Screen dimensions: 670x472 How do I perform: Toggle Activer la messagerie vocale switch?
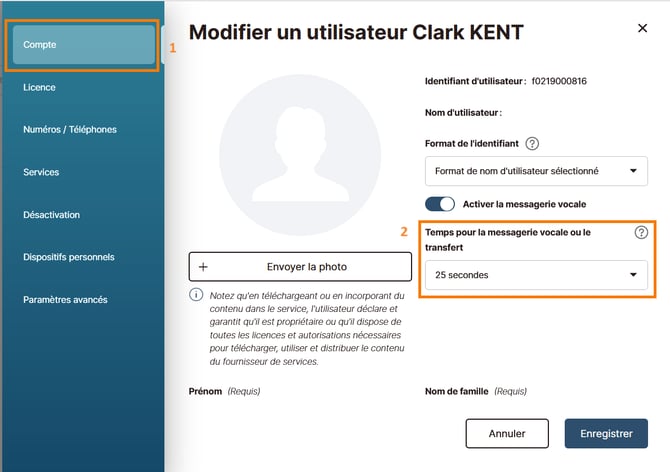click(x=440, y=204)
